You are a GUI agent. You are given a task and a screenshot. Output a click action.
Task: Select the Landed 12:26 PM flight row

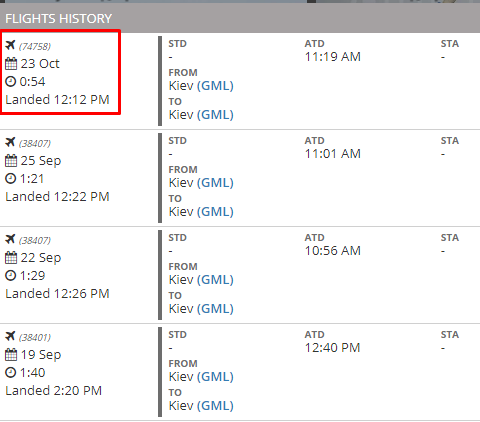(240, 275)
